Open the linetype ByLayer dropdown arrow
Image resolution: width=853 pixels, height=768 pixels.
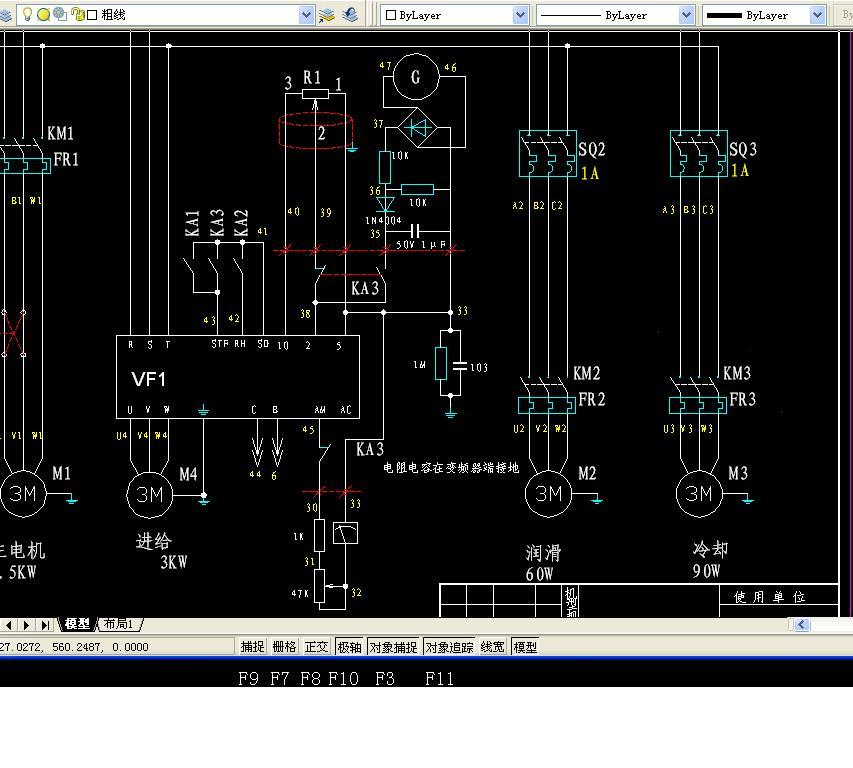tap(687, 15)
